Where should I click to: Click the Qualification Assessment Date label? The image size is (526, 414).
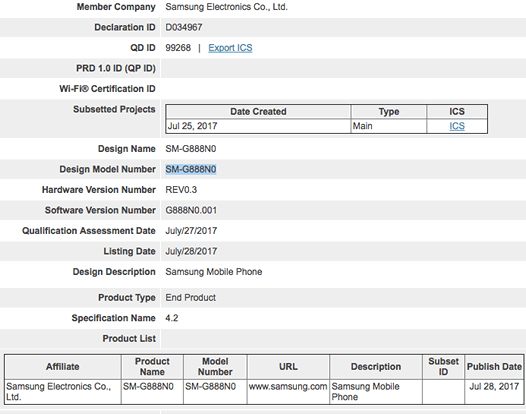89,231
